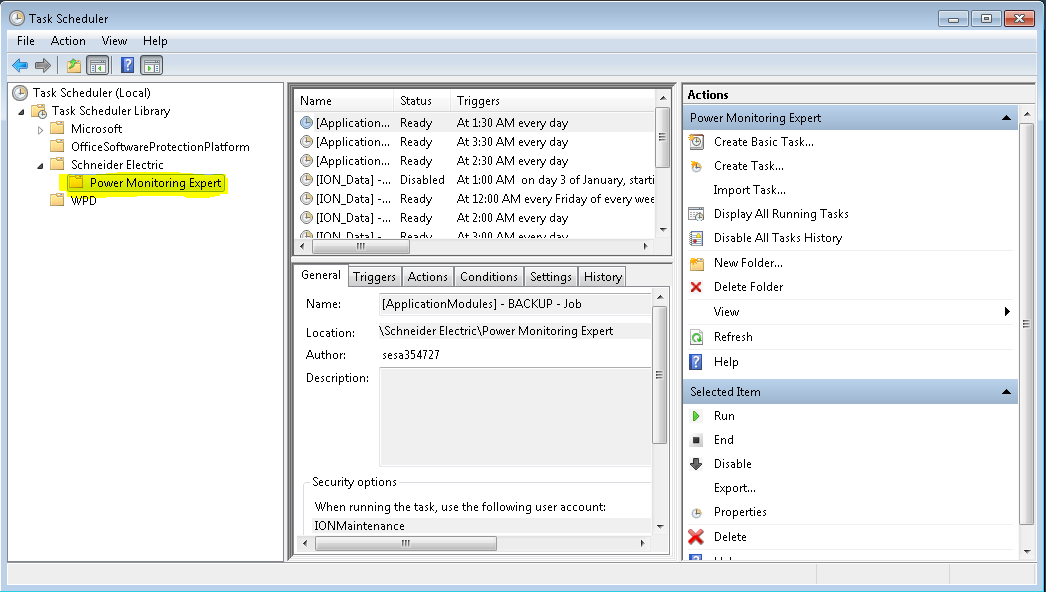Click the task list vertical scrollbar thumb
The height and width of the screenshot is (592, 1046).
click(x=662, y=137)
